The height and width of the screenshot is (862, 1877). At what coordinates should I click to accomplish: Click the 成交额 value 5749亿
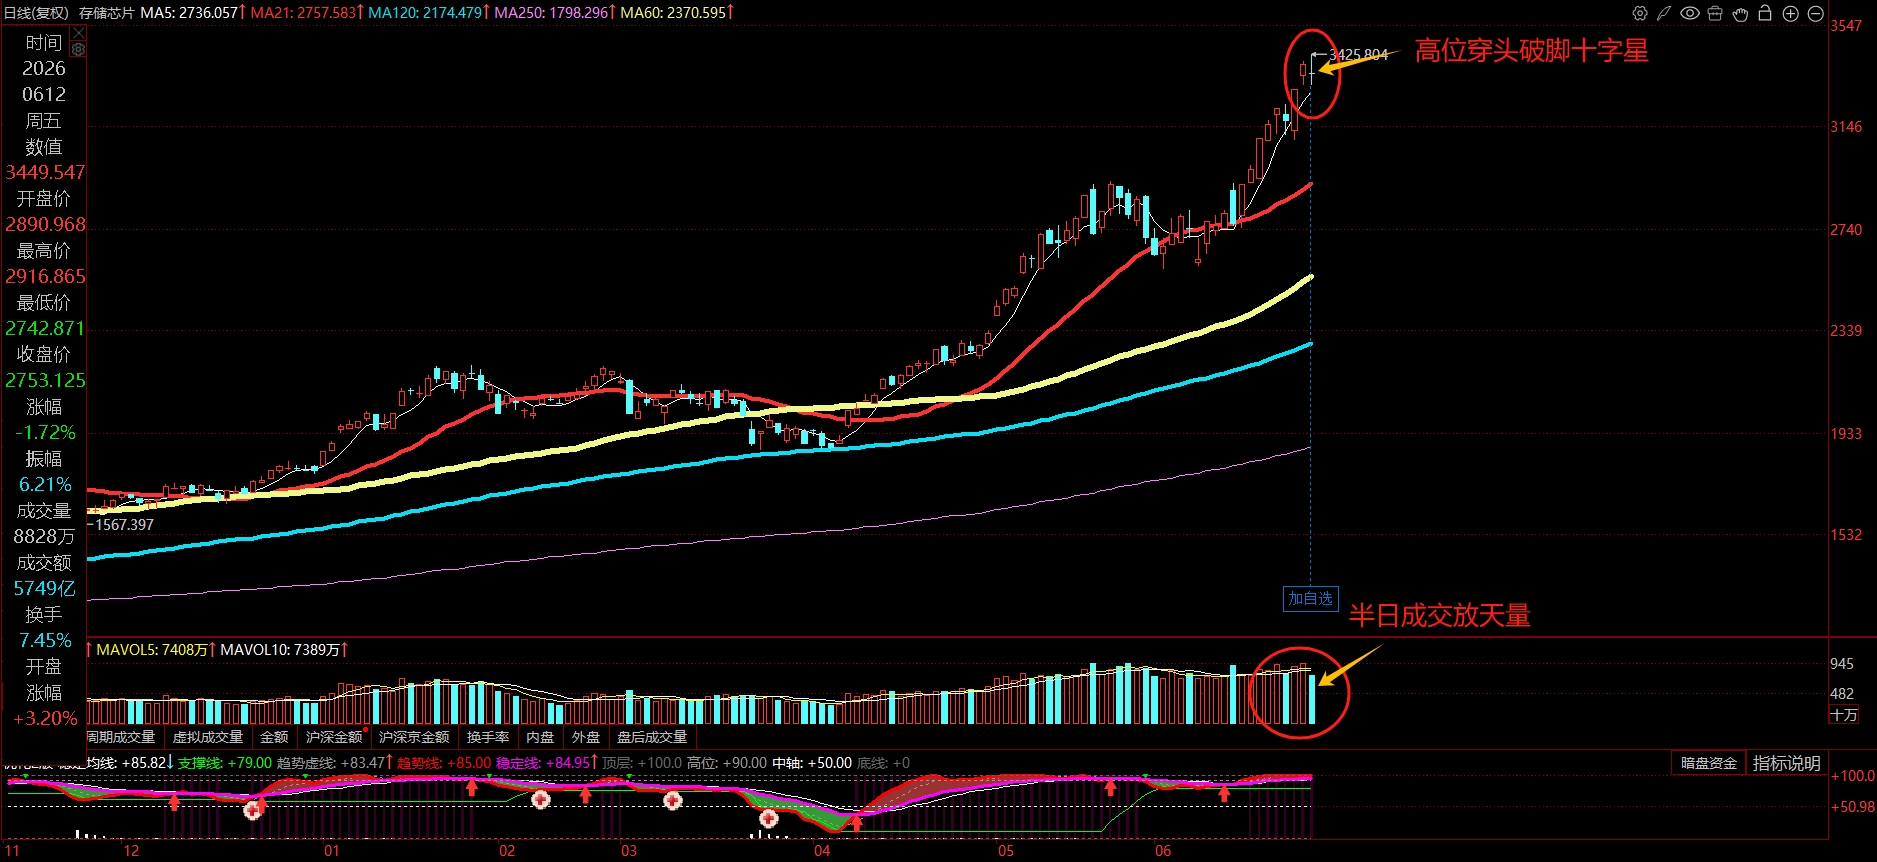pos(44,588)
